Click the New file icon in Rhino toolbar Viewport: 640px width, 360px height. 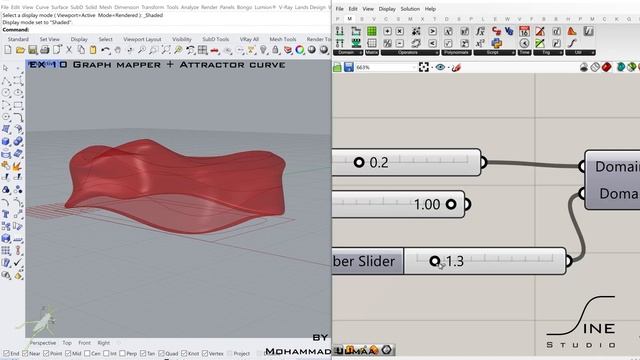(x=8, y=50)
